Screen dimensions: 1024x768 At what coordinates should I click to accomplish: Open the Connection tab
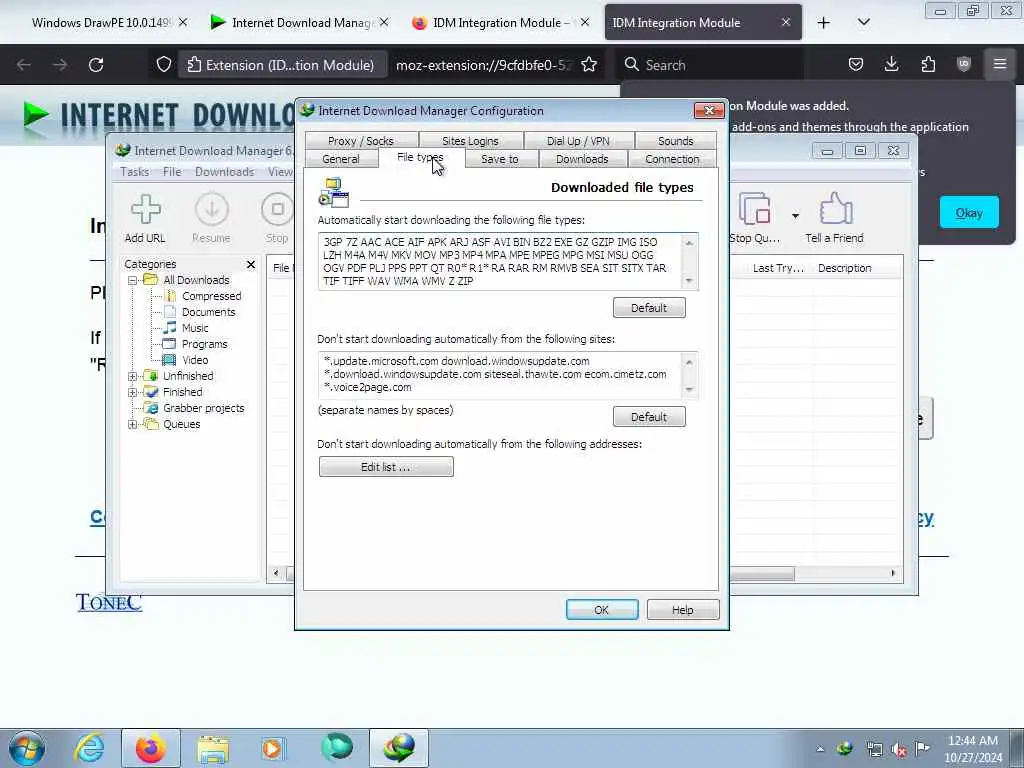[x=672, y=159]
